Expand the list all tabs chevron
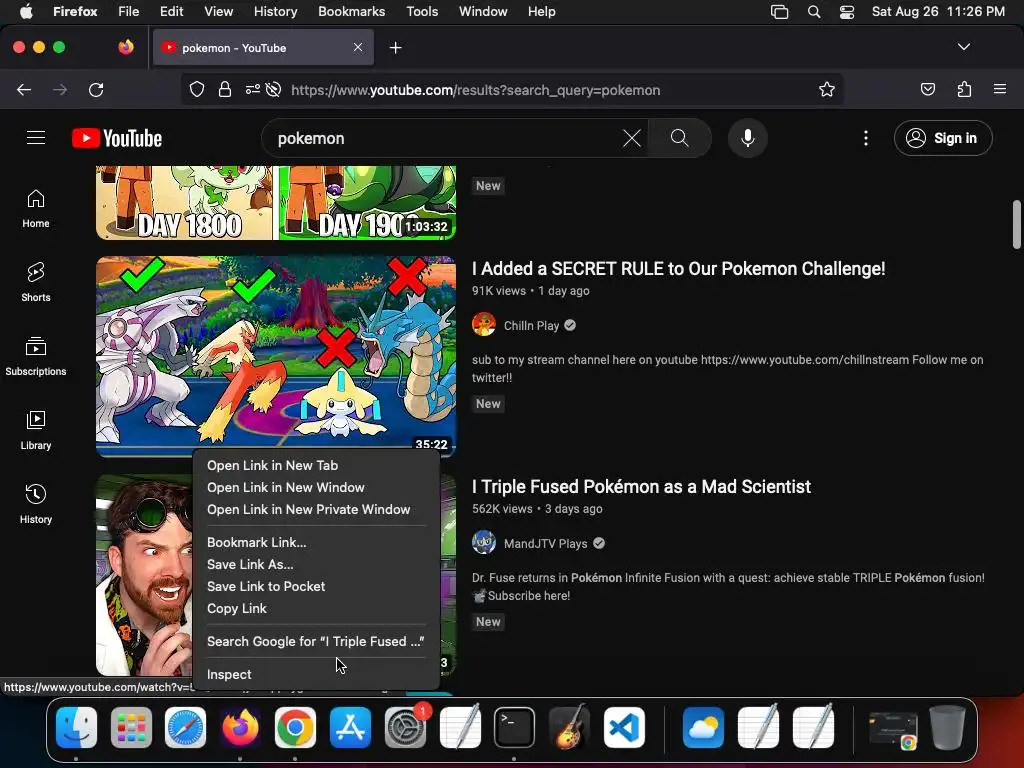The height and width of the screenshot is (768, 1024). 964,47
